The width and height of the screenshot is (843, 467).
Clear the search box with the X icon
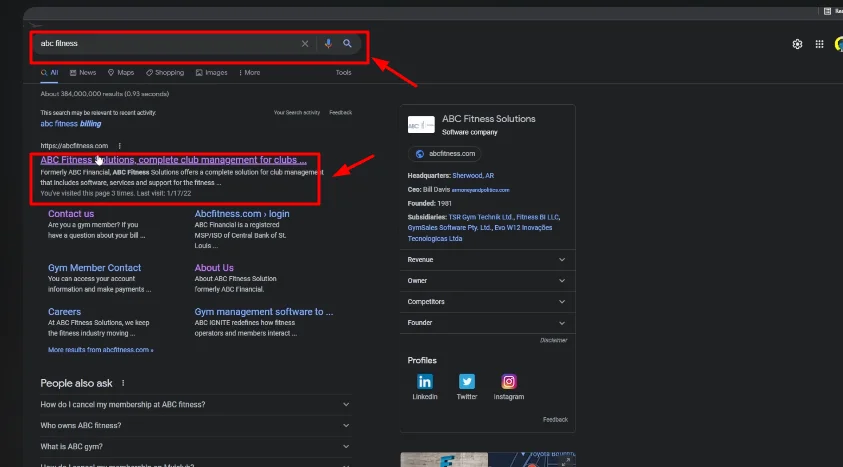pyautogui.click(x=305, y=44)
